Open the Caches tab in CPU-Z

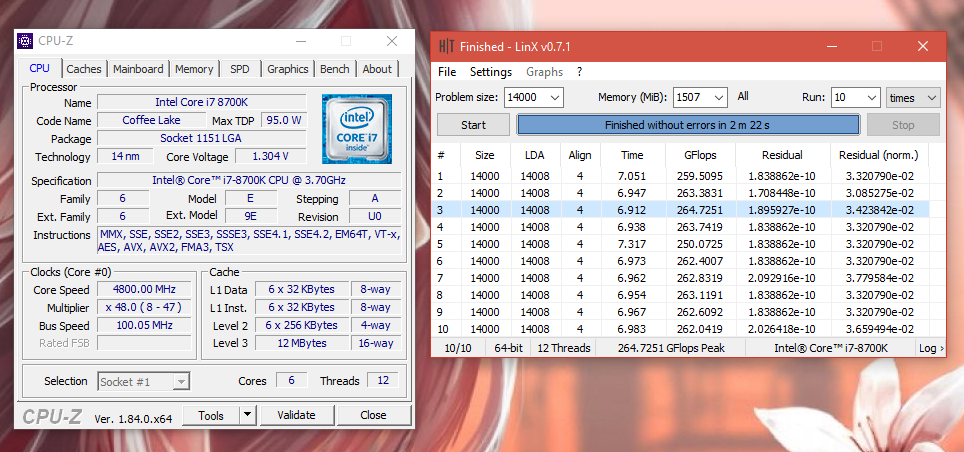tap(84, 69)
